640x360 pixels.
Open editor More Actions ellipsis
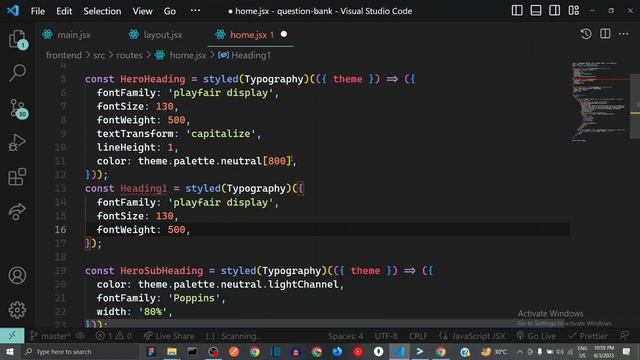click(624, 34)
